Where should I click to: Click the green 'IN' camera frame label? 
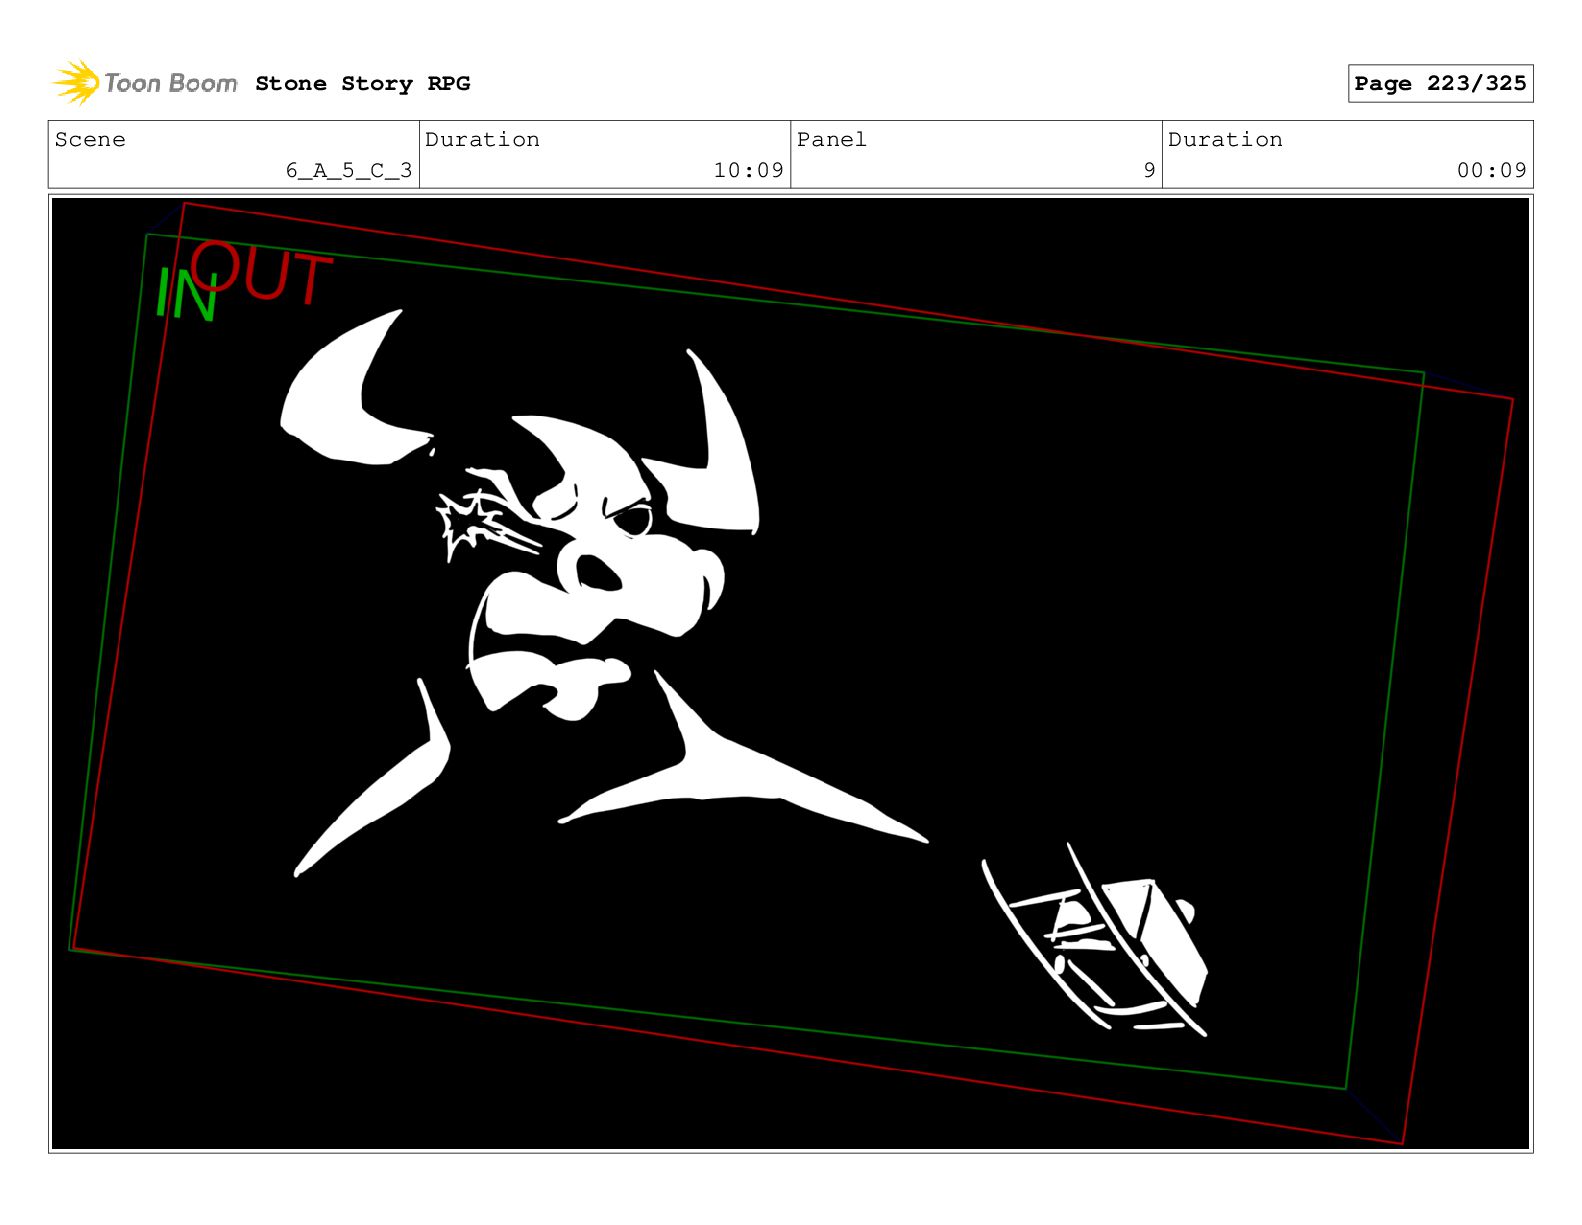point(185,295)
